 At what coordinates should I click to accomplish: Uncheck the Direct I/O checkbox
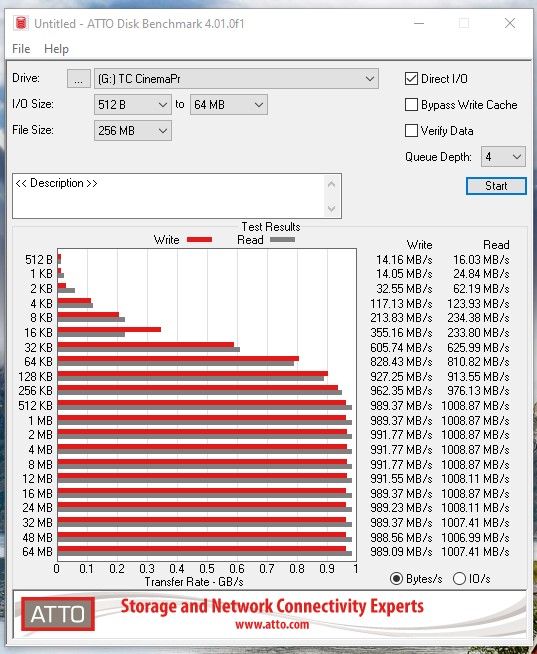411,78
